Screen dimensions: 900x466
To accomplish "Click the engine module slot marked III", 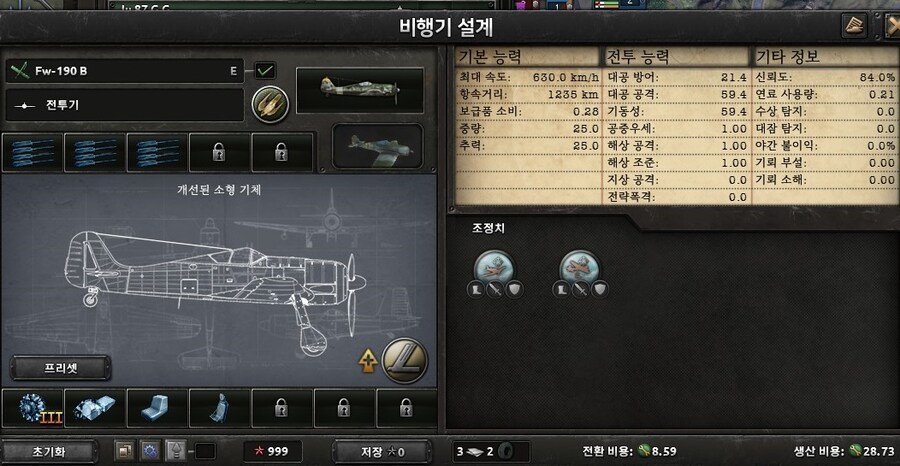I will [x=32, y=408].
